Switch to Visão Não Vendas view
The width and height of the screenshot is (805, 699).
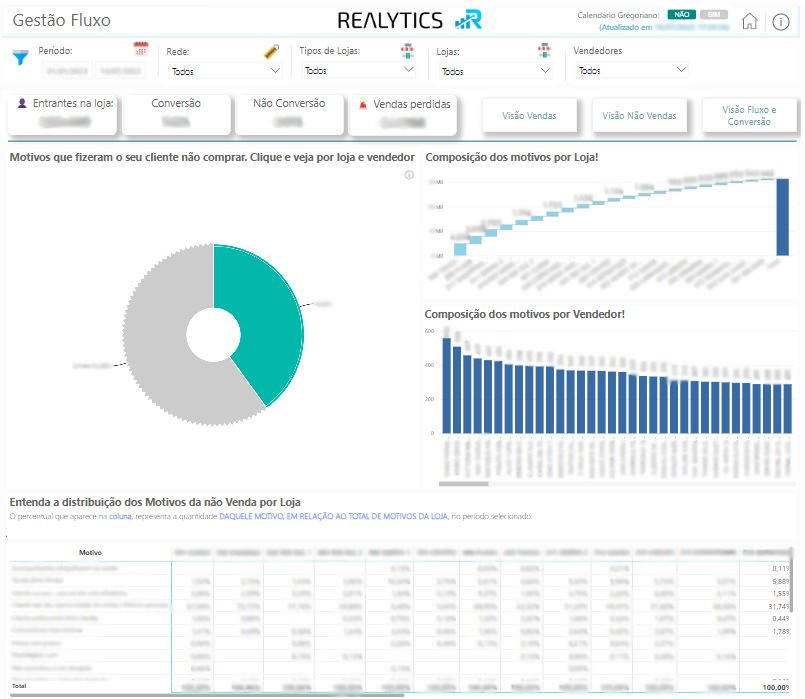pos(639,116)
